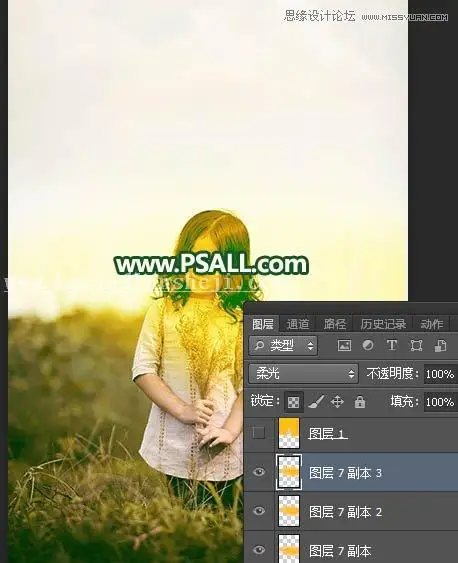This screenshot has width=458, height=563.
Task: Switch to the 历史记录 tab
Action: click(383, 324)
